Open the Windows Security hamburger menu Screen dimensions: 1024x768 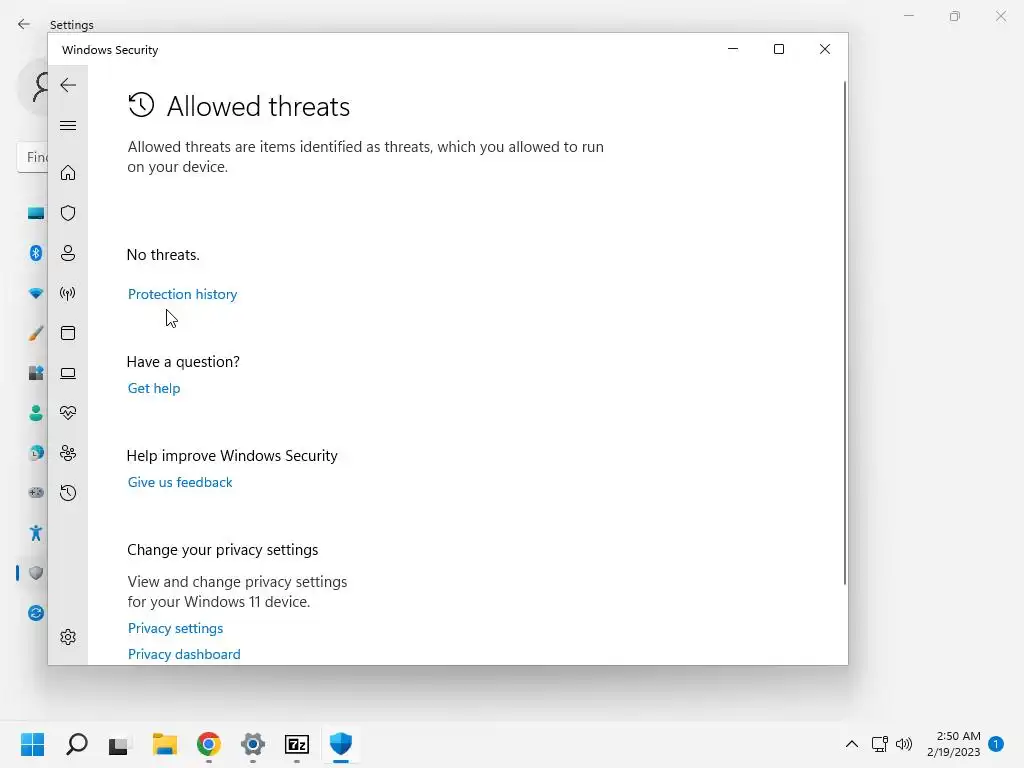[68, 125]
